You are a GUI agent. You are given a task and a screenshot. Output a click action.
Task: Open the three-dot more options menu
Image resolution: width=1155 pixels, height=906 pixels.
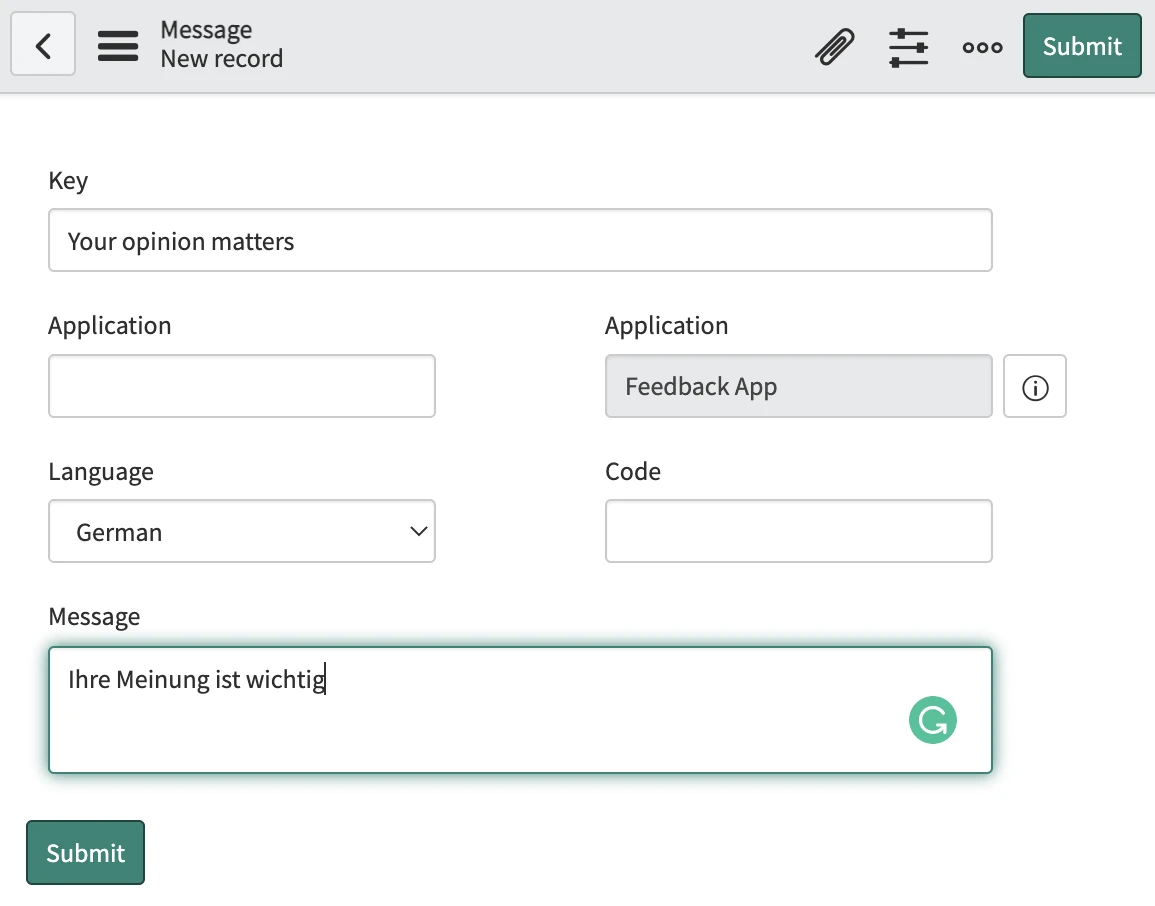click(x=982, y=47)
